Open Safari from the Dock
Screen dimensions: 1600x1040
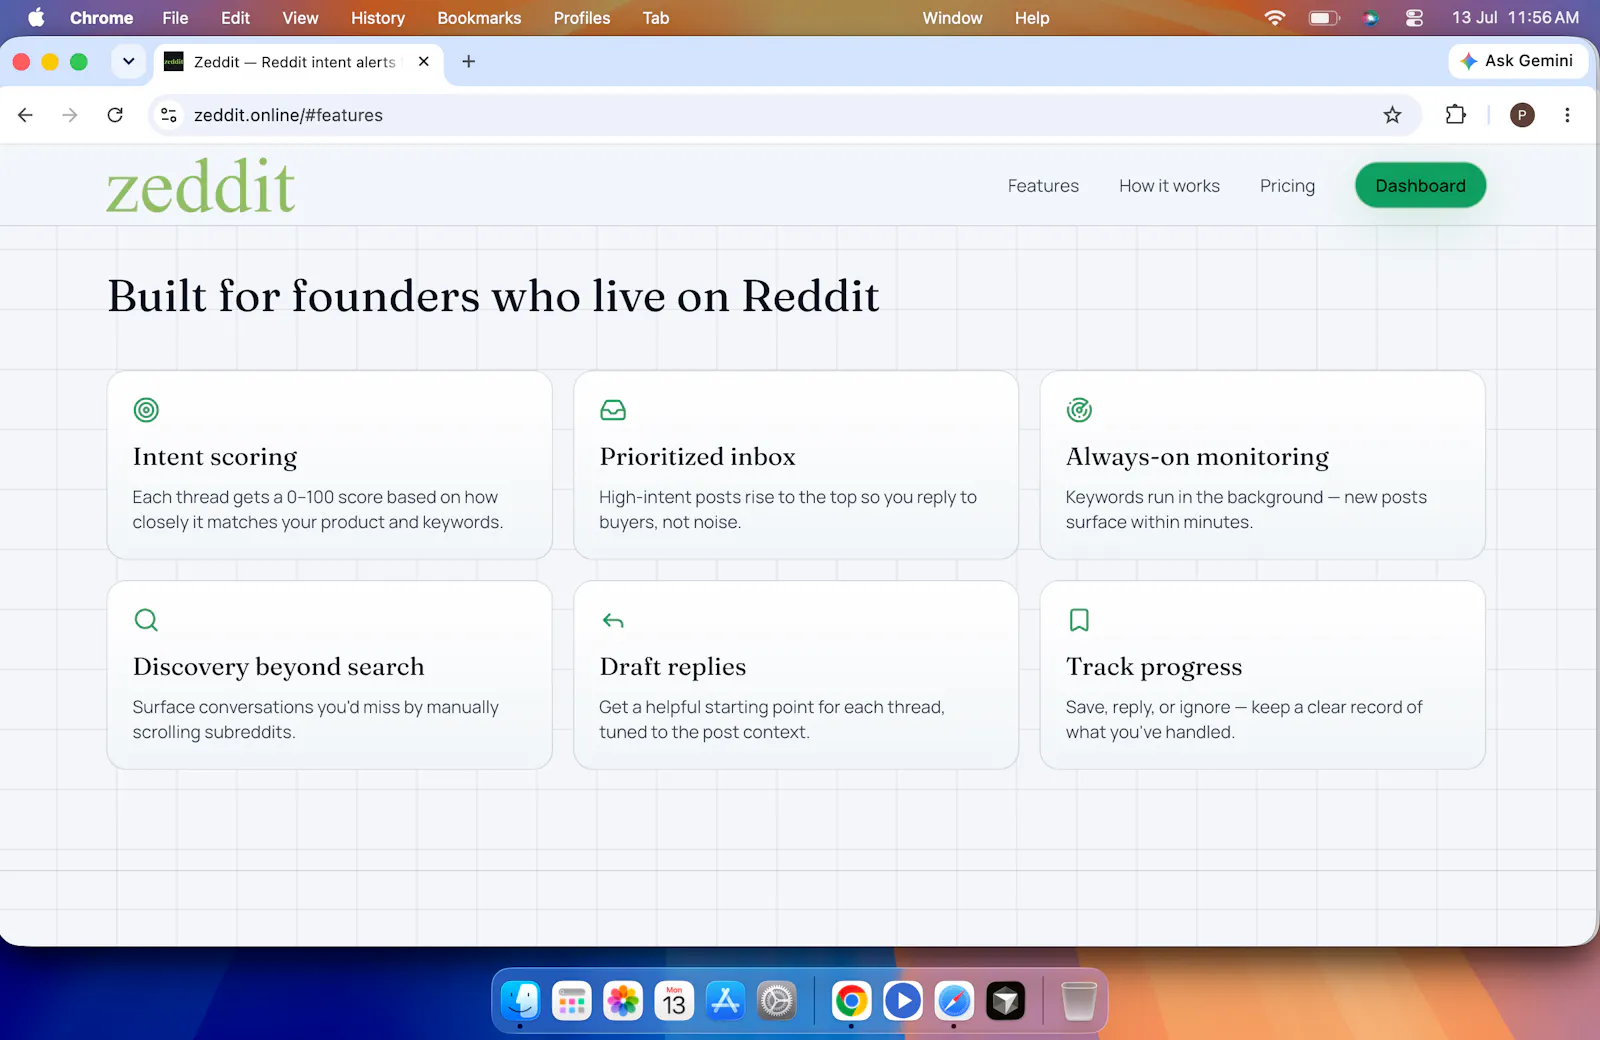(x=954, y=1000)
